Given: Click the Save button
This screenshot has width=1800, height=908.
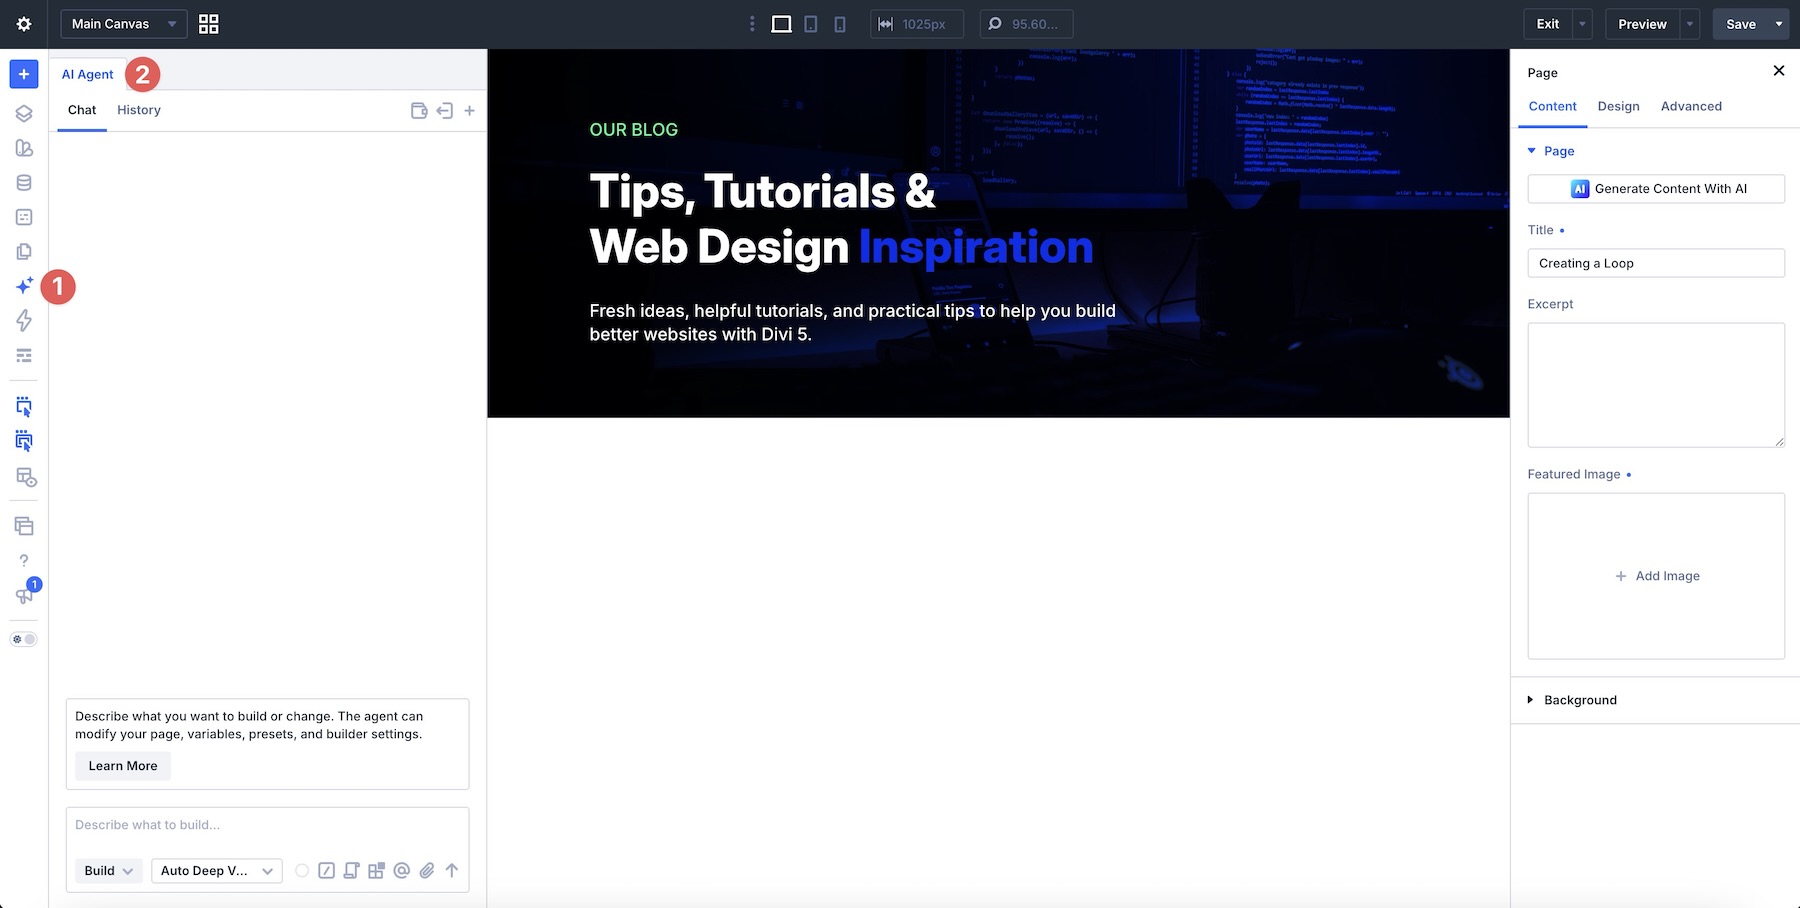Looking at the screenshot, I should [x=1741, y=24].
